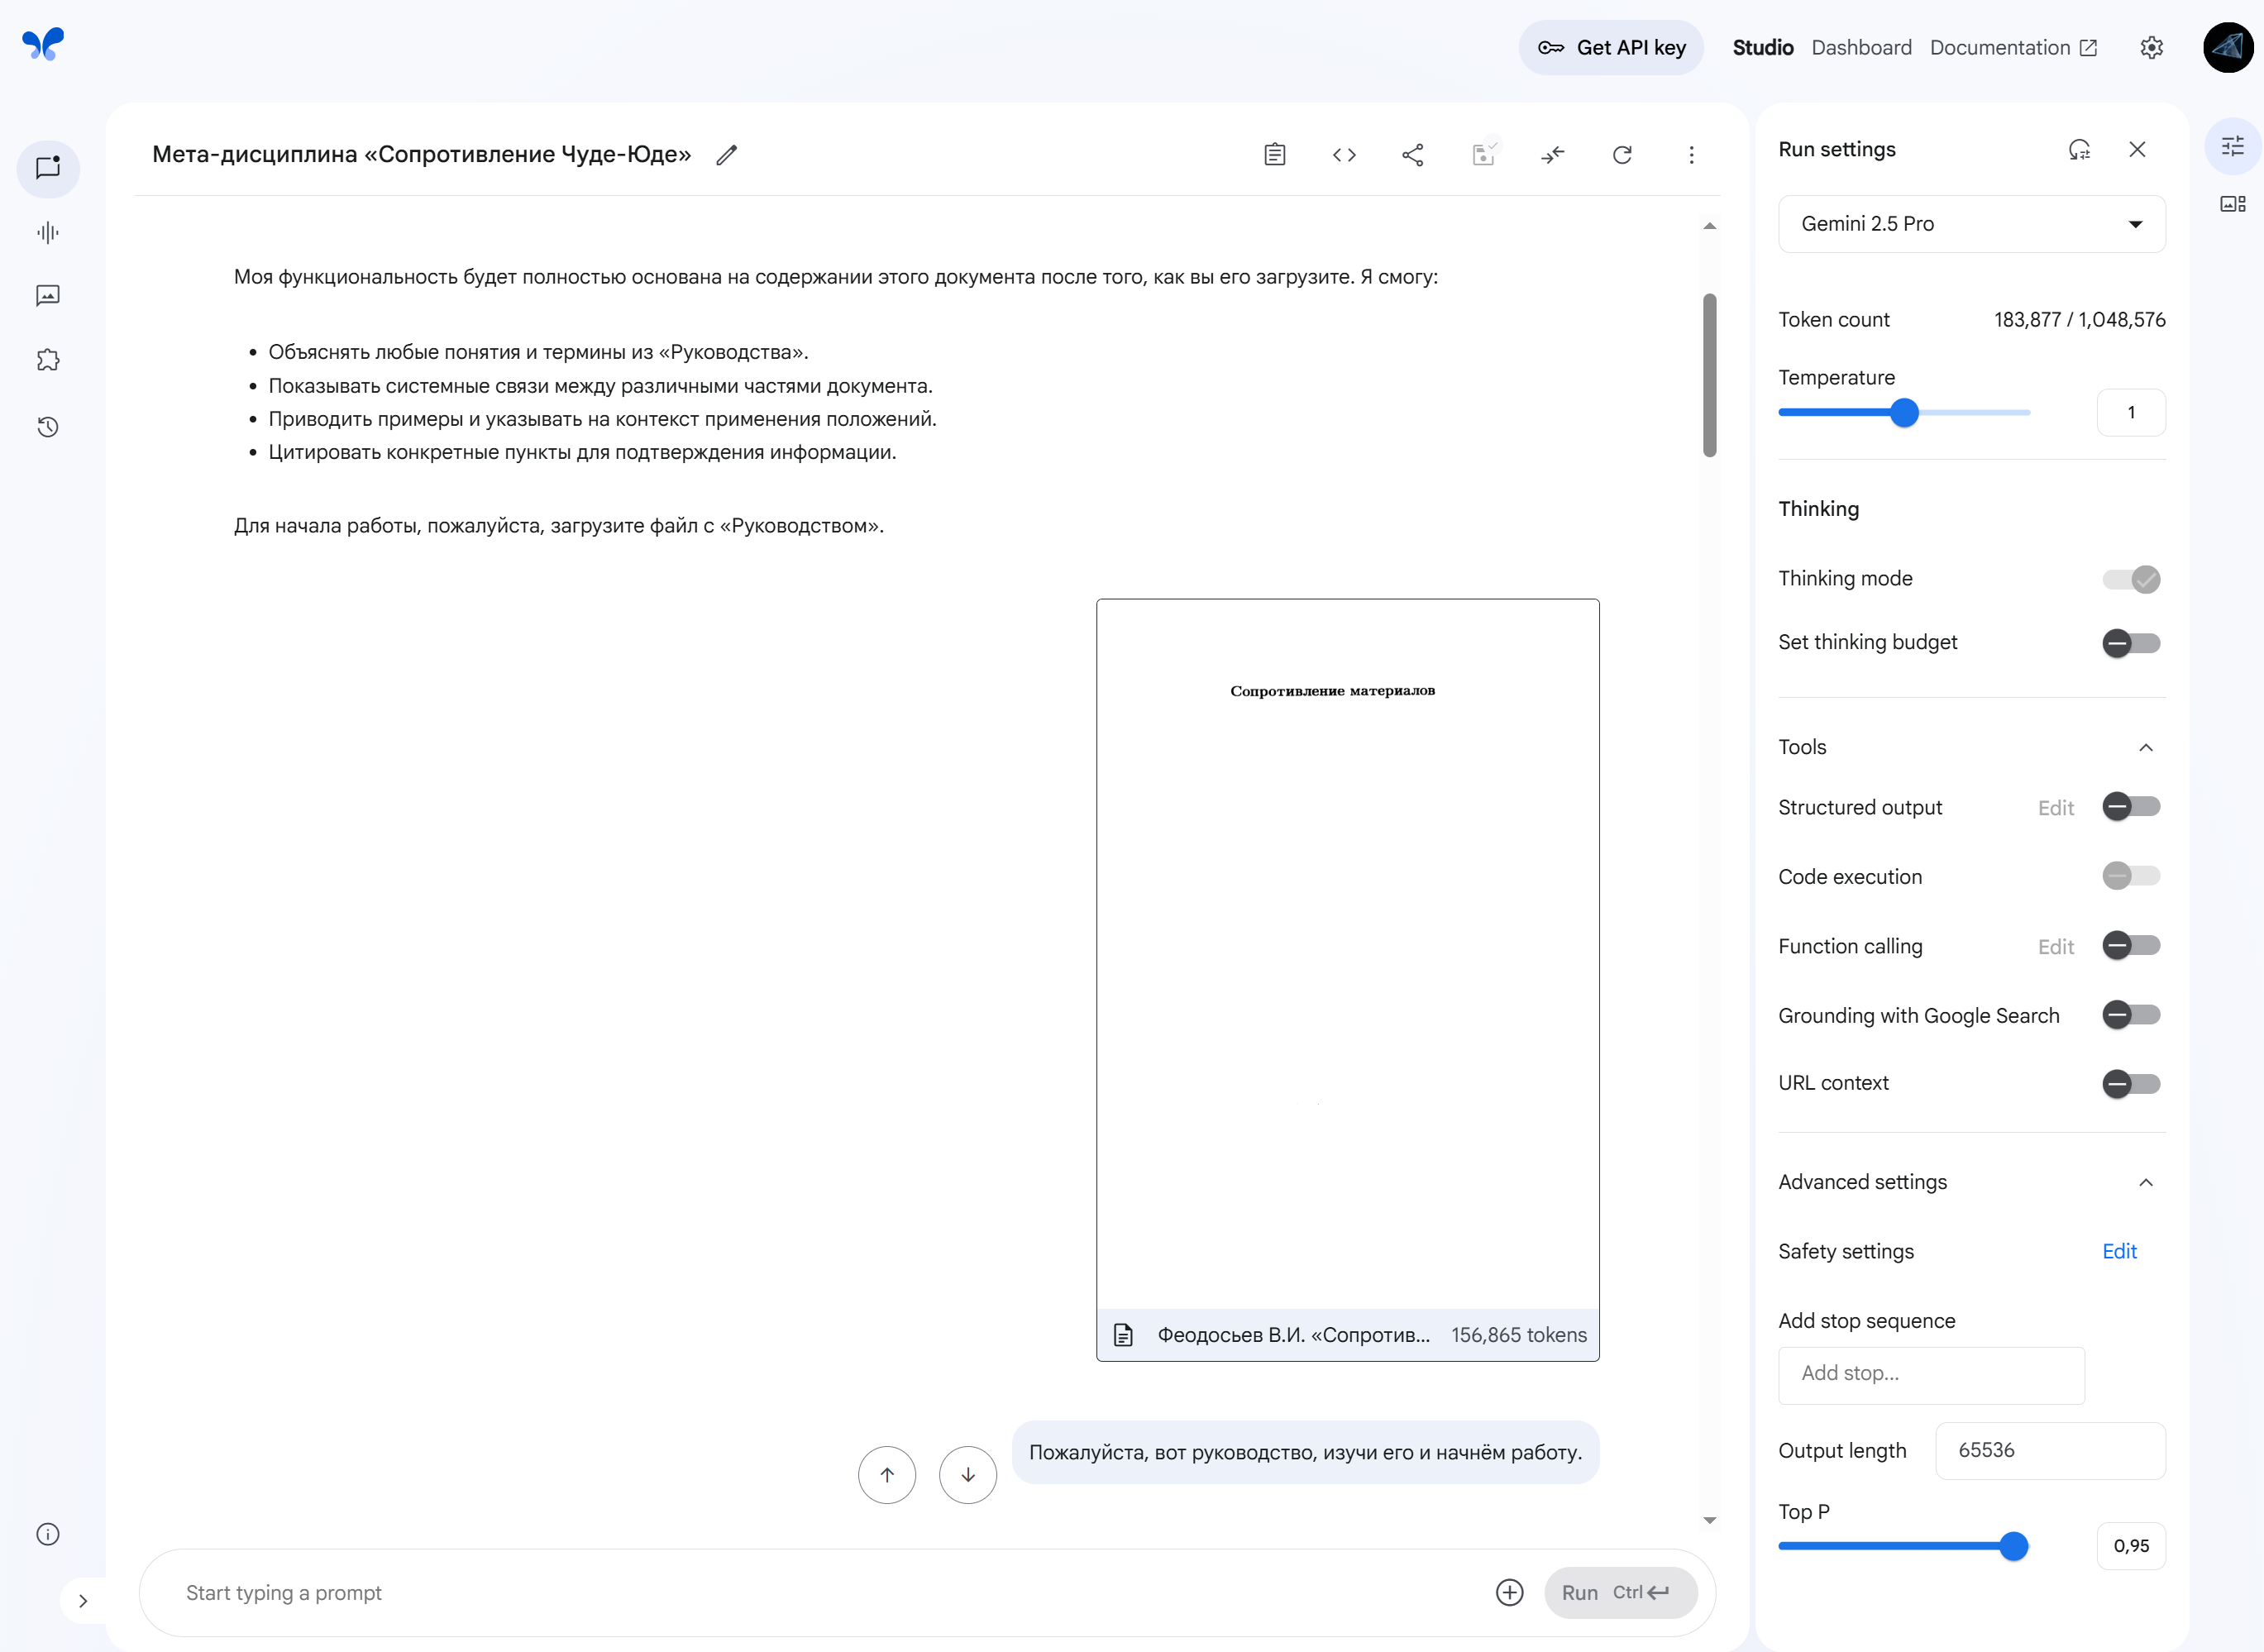
Task: Open the settings gear icon
Action: [x=2152, y=48]
